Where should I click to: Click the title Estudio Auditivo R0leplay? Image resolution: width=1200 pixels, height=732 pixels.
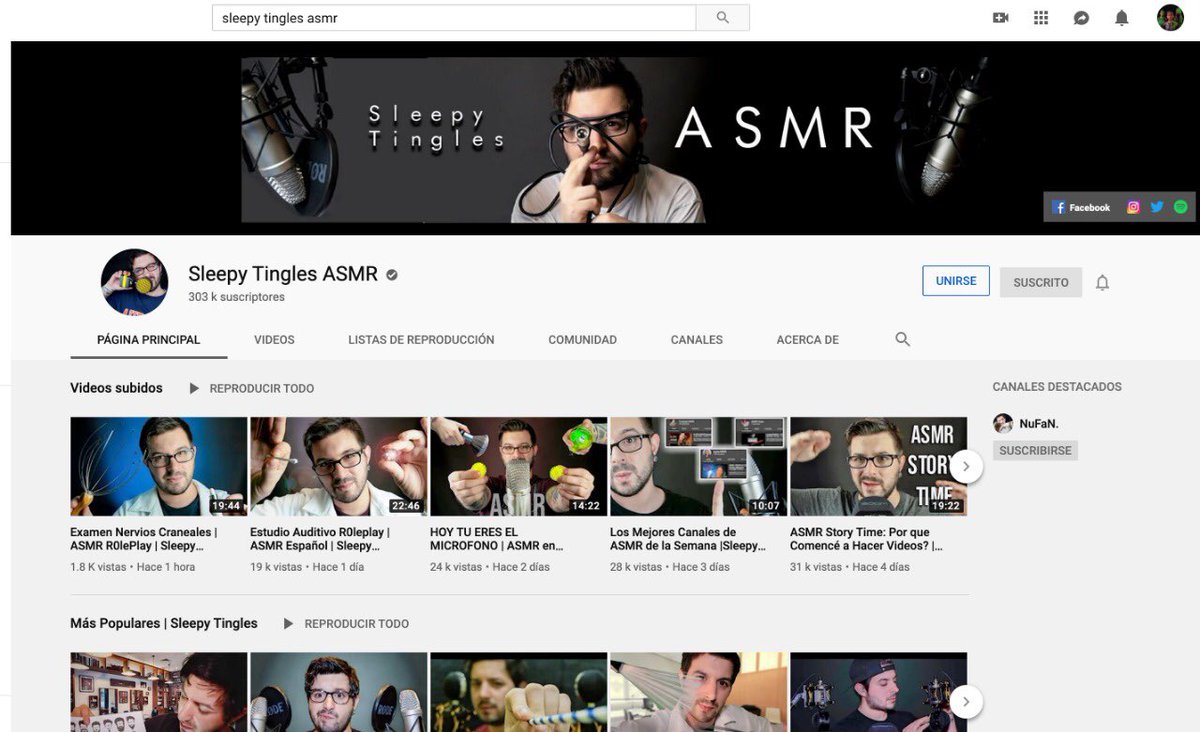[x=320, y=539]
